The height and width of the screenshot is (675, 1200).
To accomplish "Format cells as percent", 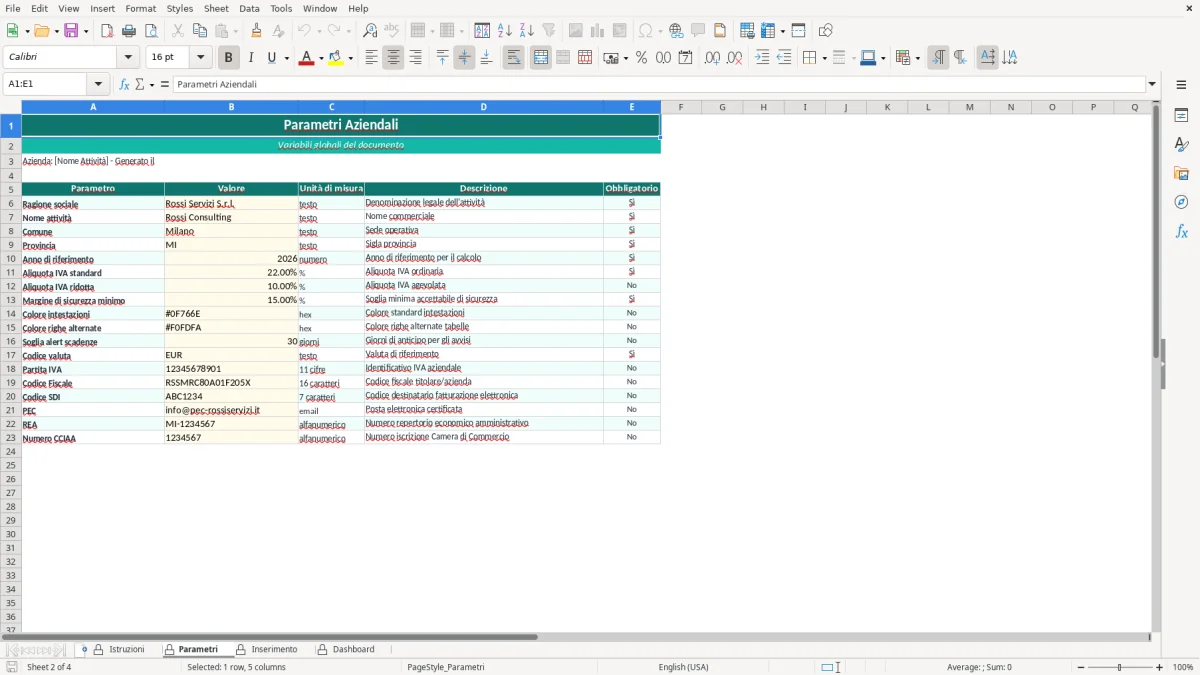I will click(641, 58).
